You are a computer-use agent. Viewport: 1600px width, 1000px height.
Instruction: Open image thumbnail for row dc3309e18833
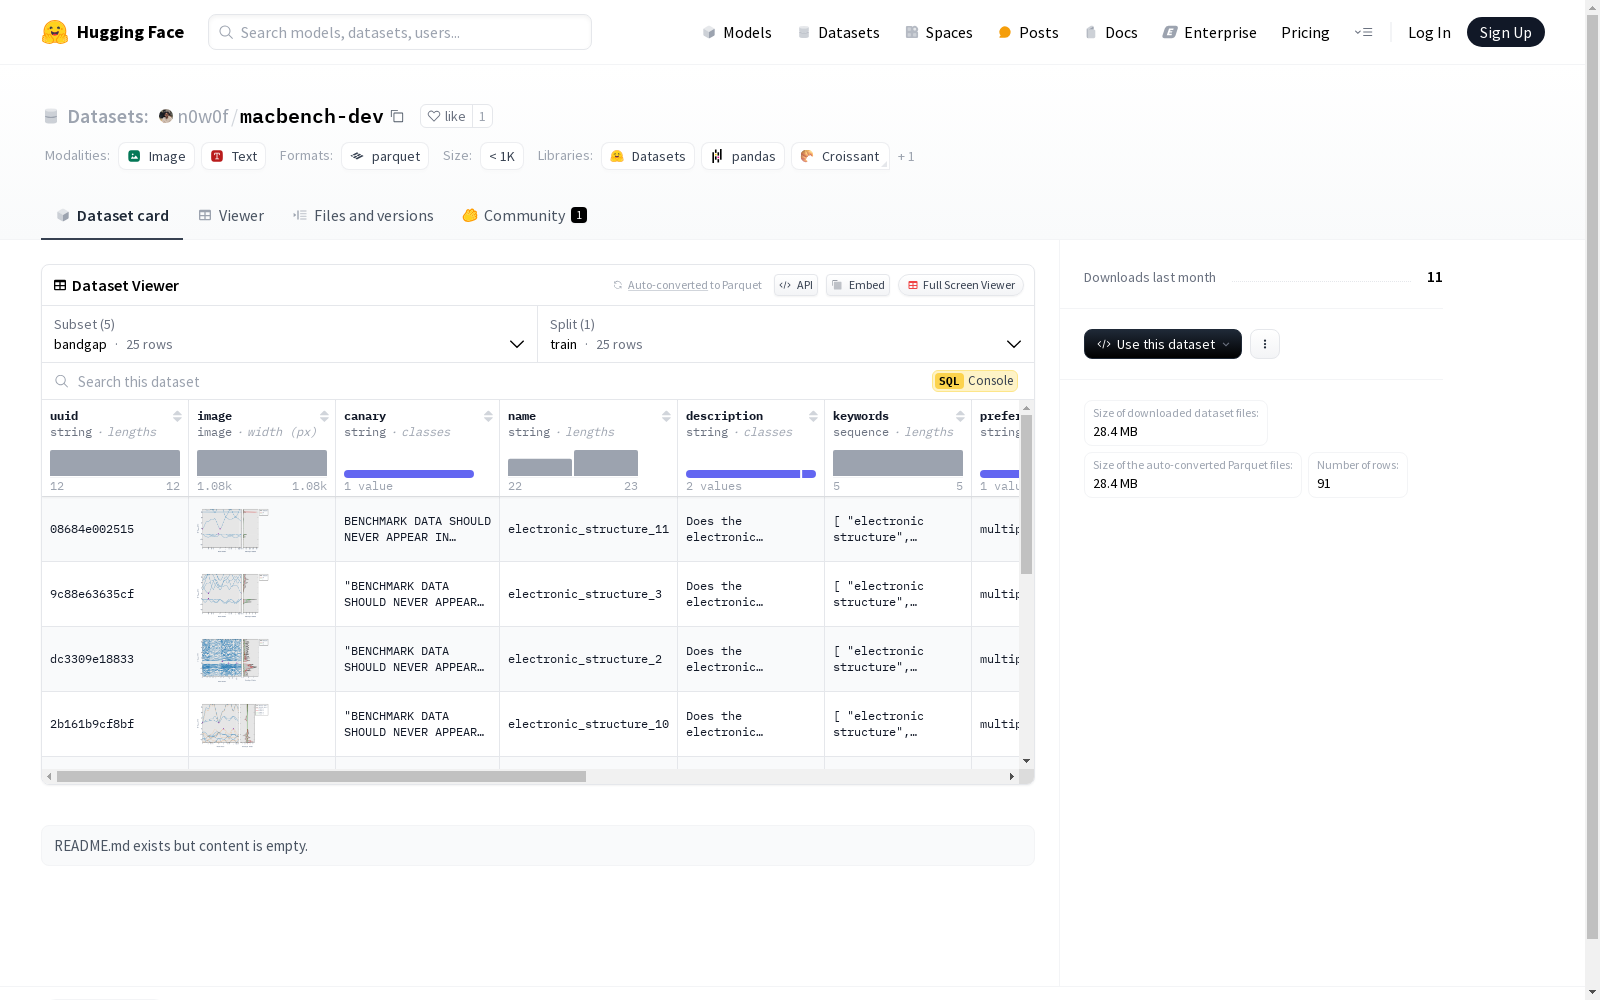(x=234, y=659)
